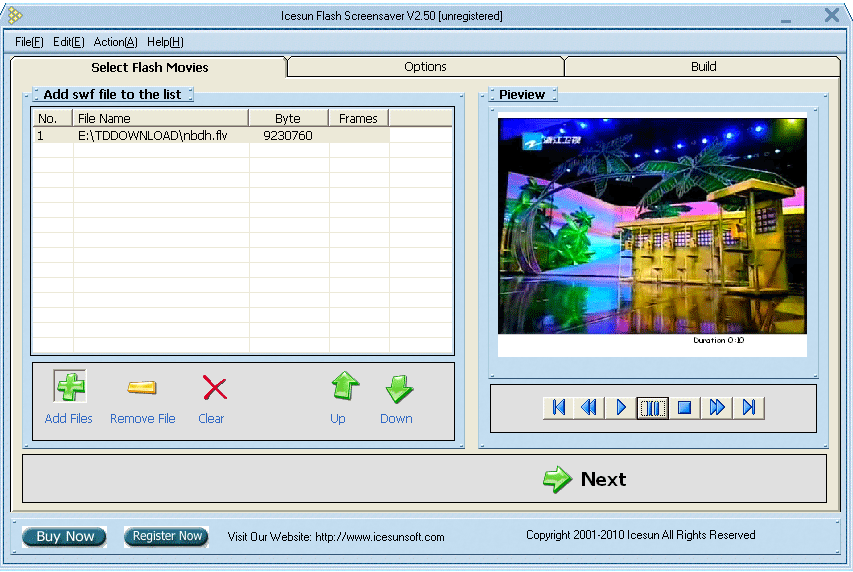Sort list by Frames column header
The height and width of the screenshot is (572, 853).
pyautogui.click(x=358, y=118)
